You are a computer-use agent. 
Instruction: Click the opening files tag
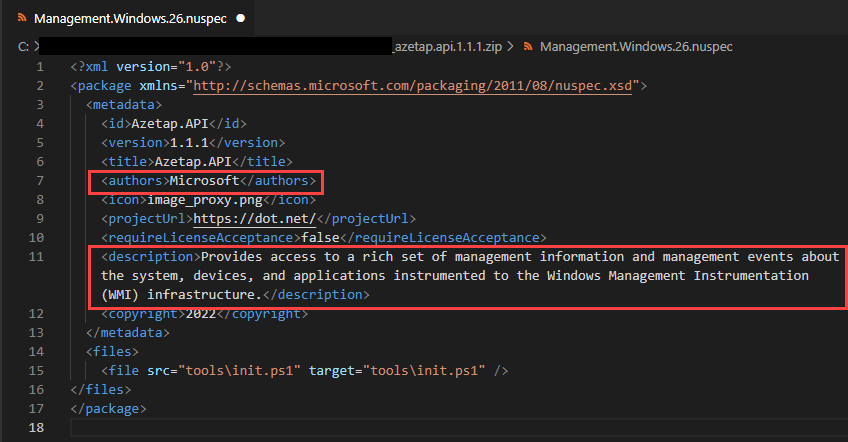coord(112,352)
